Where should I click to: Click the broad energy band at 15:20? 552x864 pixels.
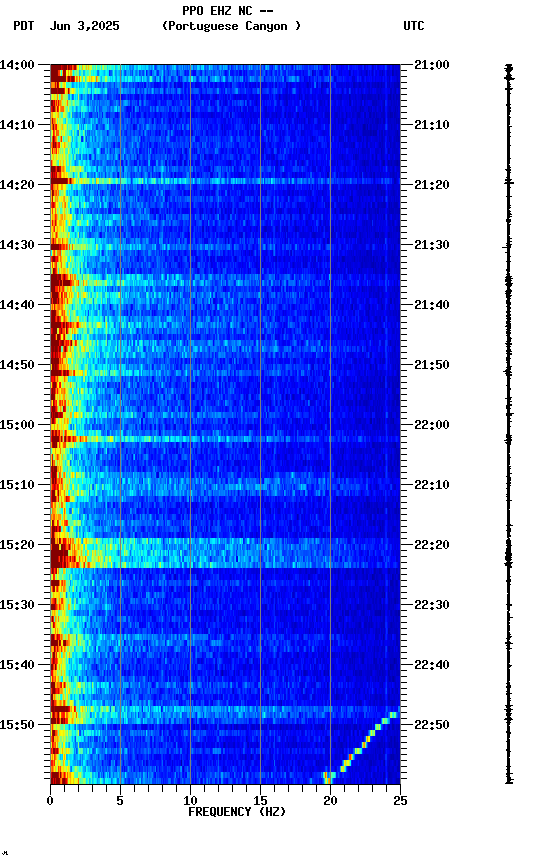tap(225, 553)
